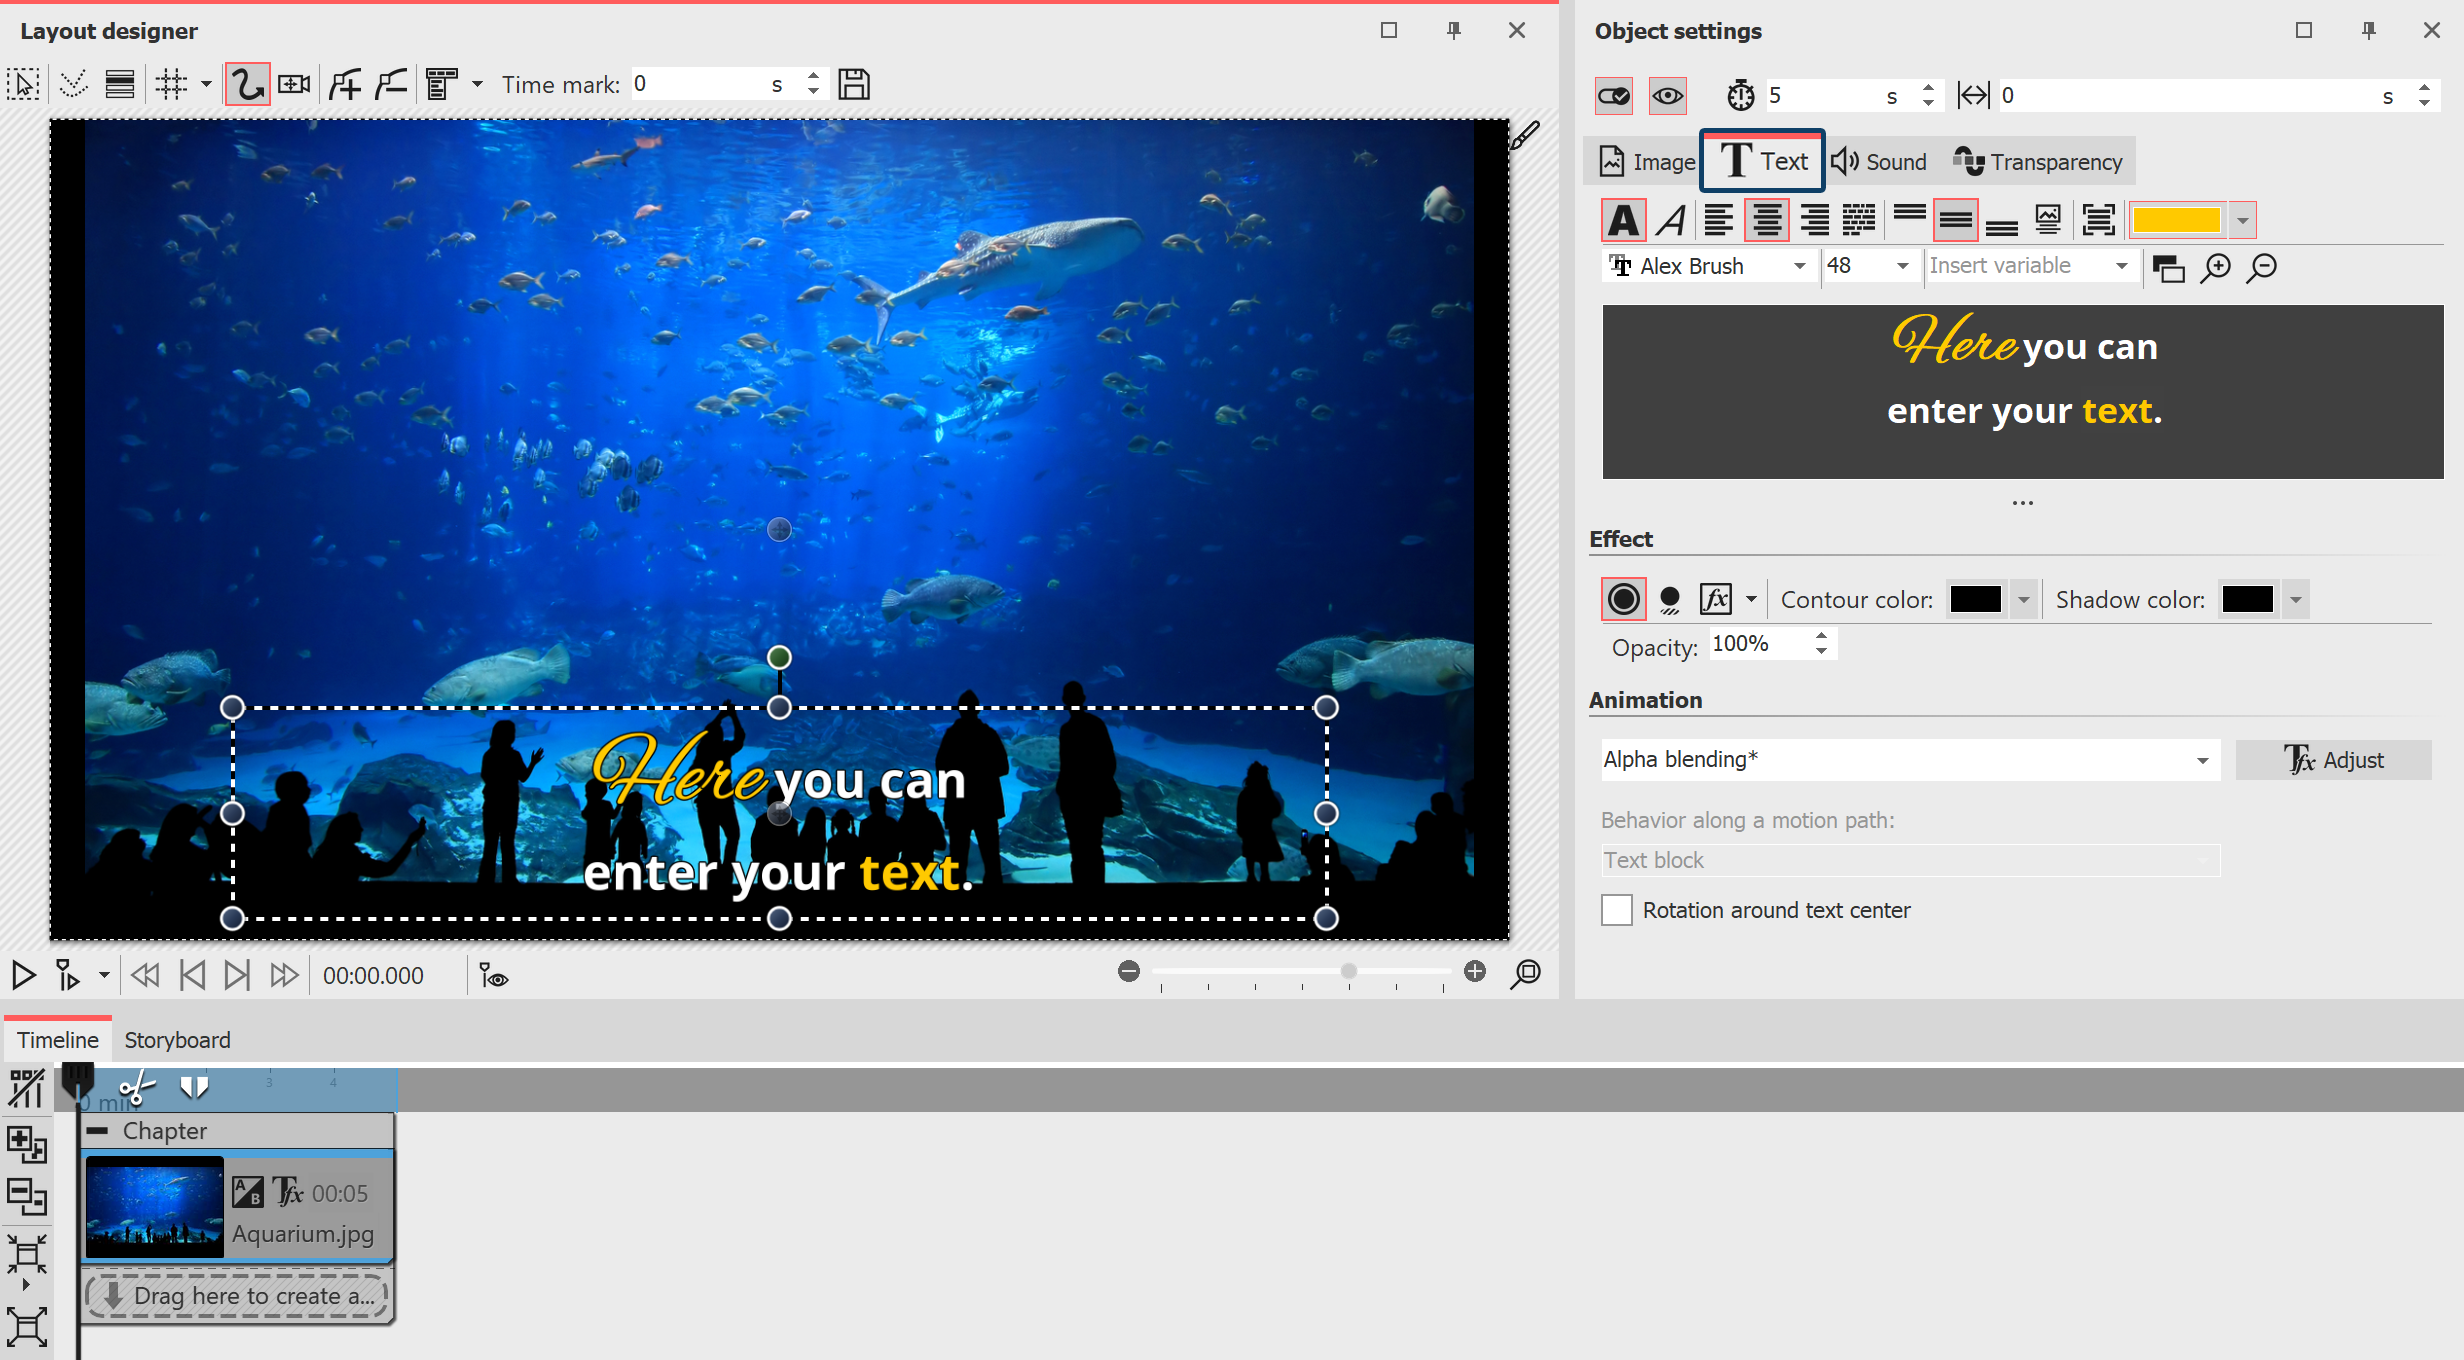Toggle object visibility eye icon
The width and height of the screenshot is (2464, 1360).
pos(1667,95)
